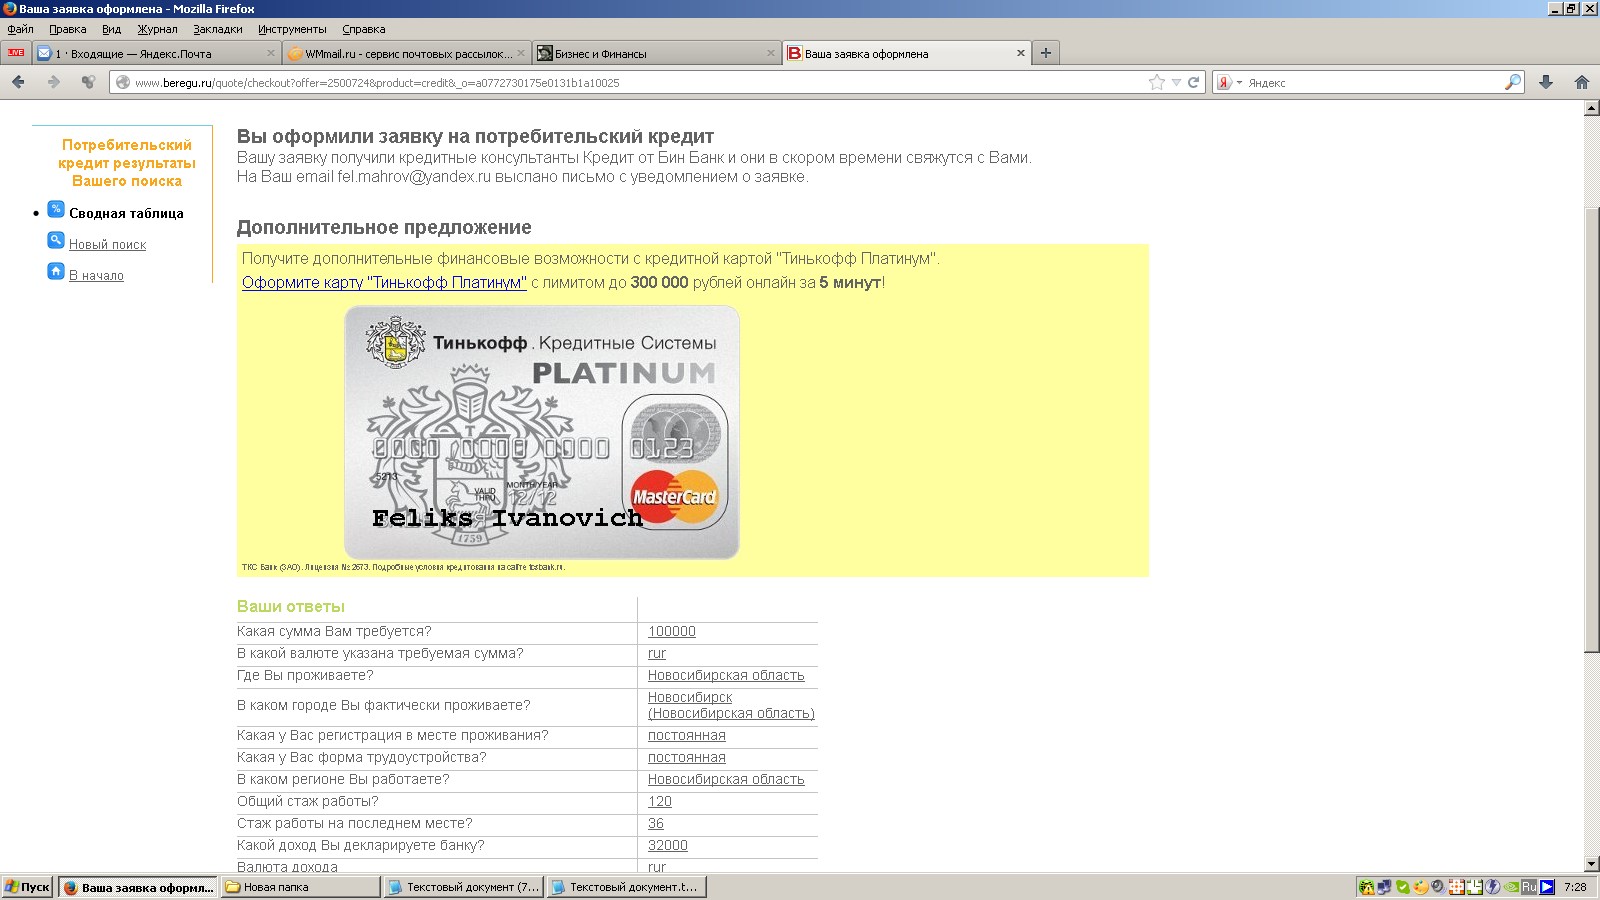
Task: Open a new tab with plus button
Action: pos(1046,53)
